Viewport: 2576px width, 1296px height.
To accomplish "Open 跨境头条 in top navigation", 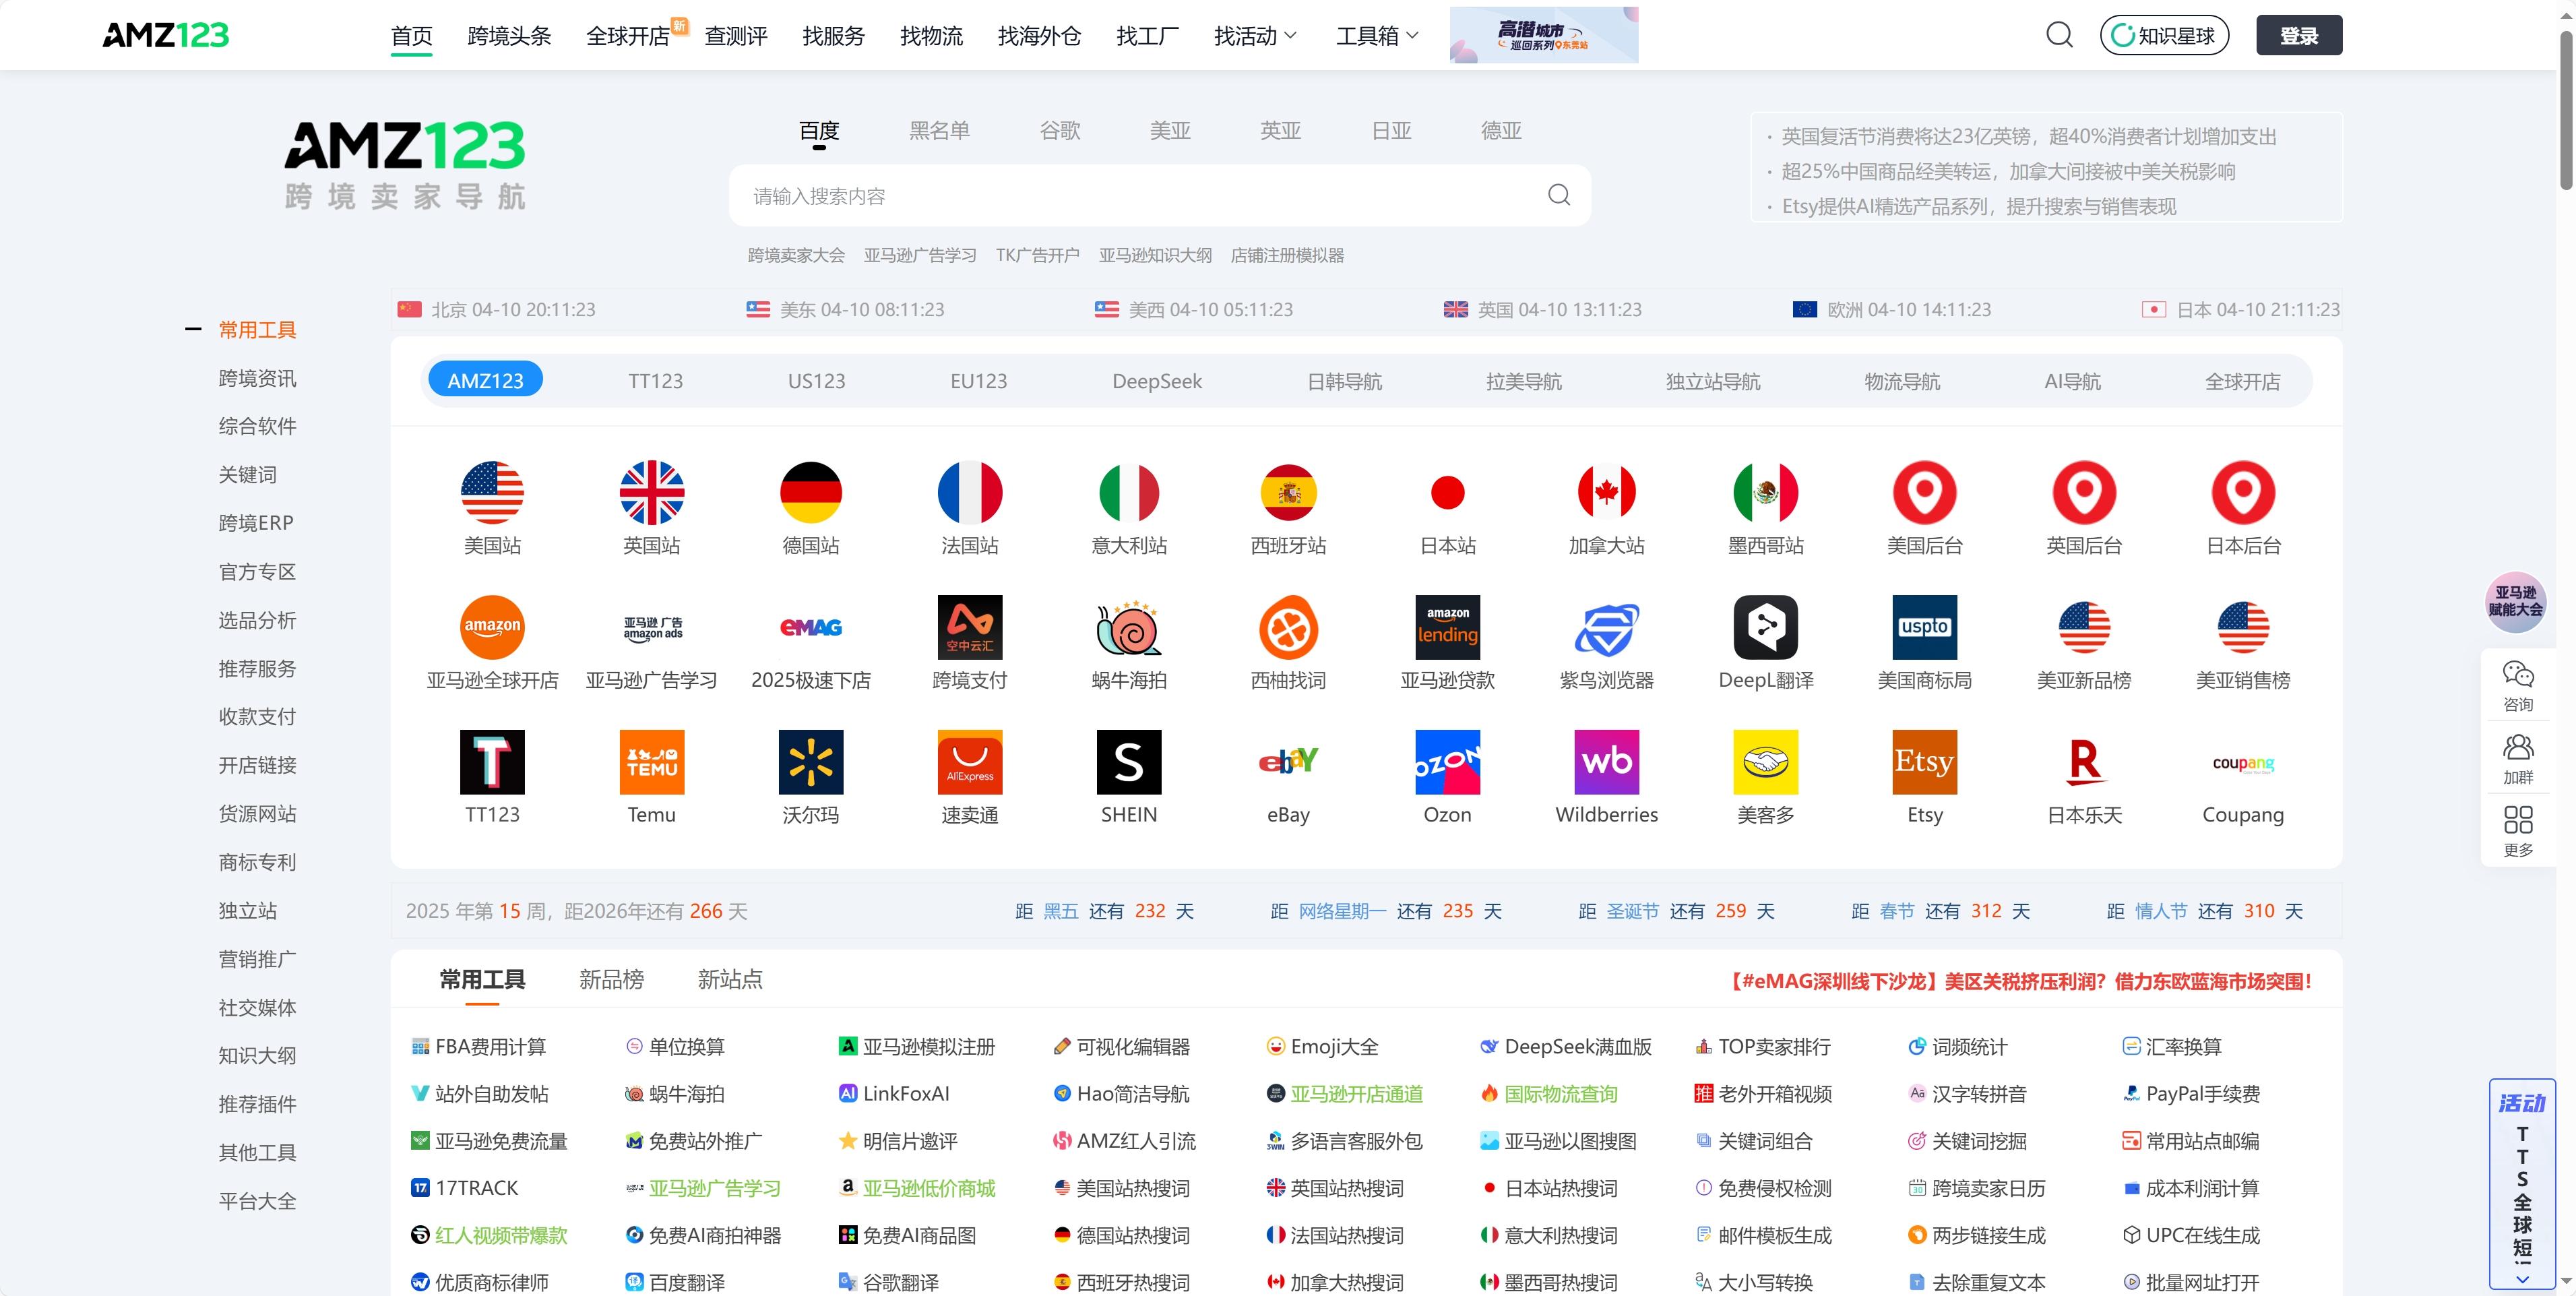I will pos(509,36).
